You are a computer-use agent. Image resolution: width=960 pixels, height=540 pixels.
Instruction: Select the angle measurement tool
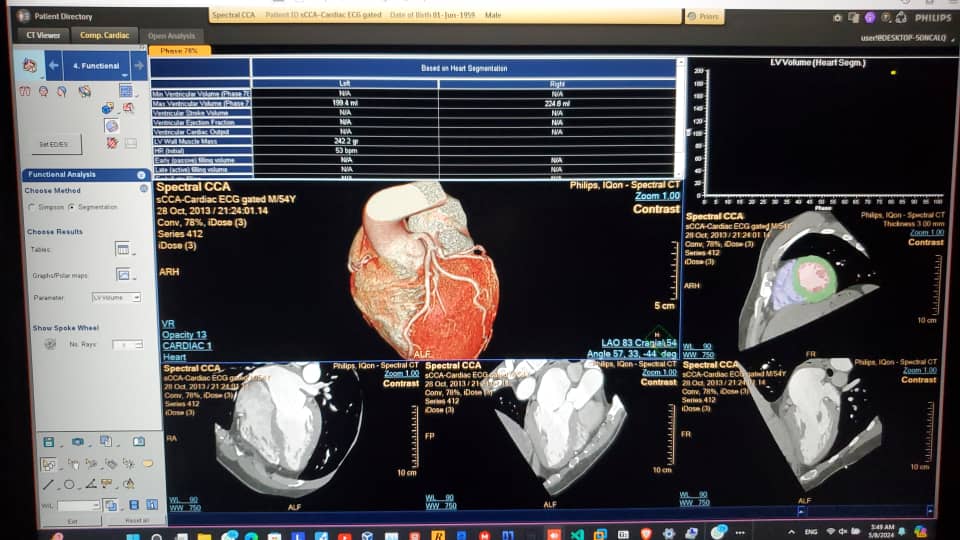click(x=91, y=484)
